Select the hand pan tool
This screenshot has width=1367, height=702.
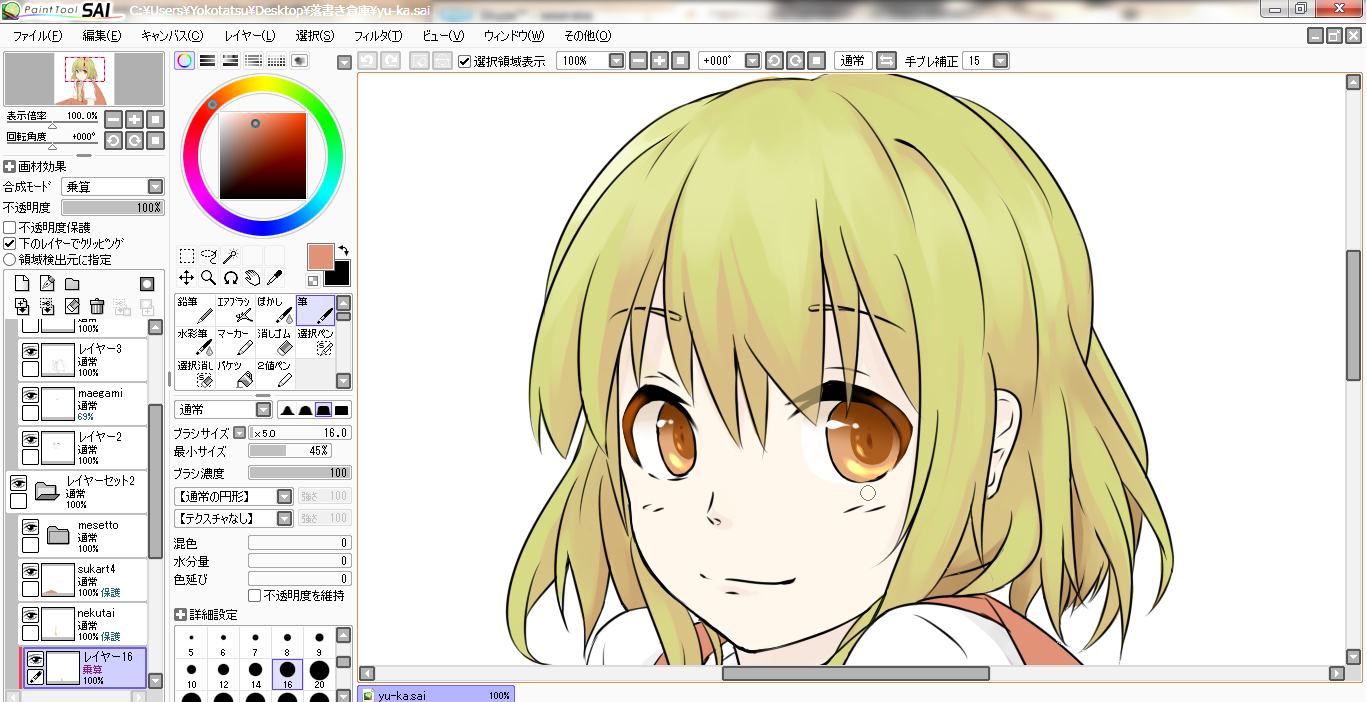pos(253,277)
